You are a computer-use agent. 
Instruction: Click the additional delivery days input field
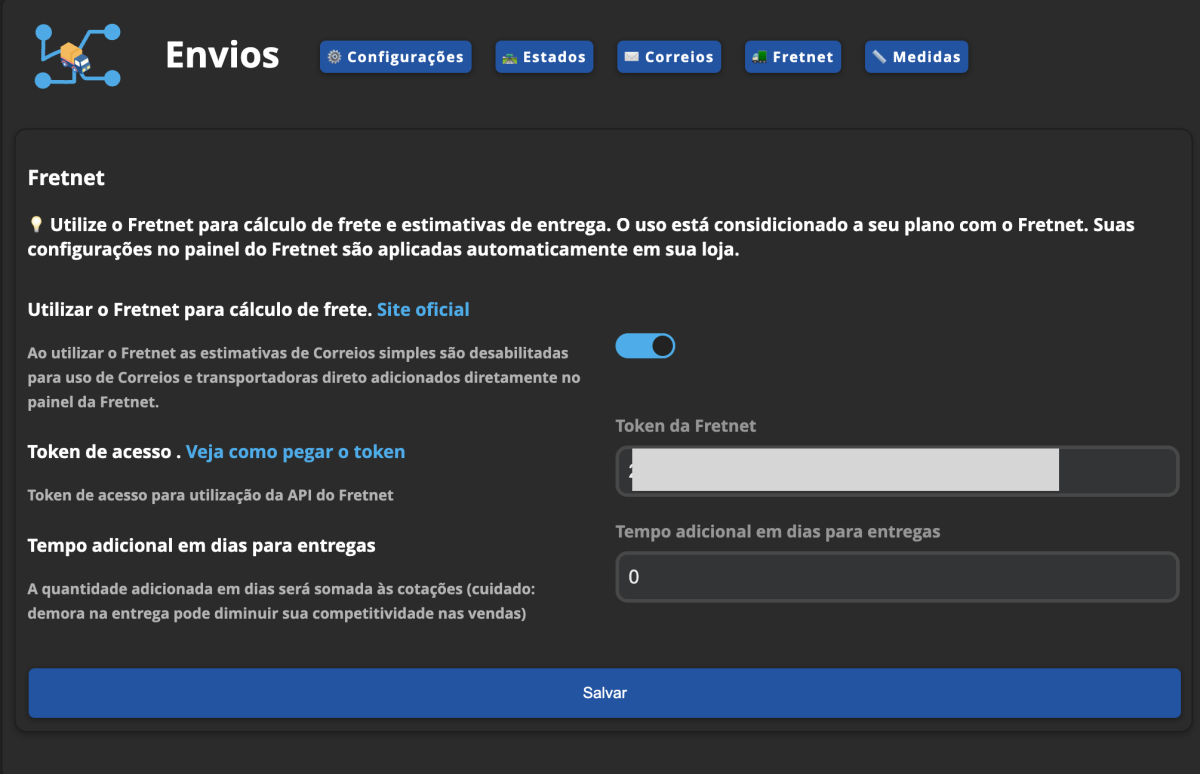tap(897, 577)
